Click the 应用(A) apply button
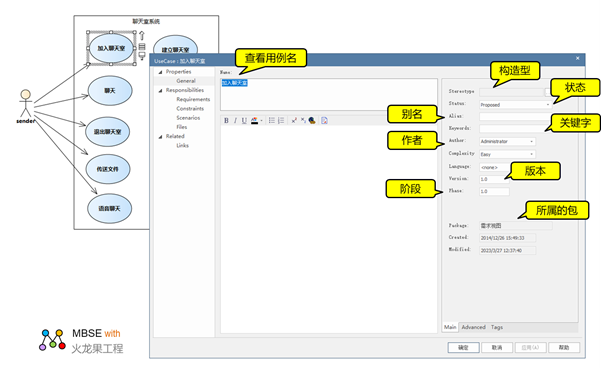601x368 pixels. tap(530, 347)
